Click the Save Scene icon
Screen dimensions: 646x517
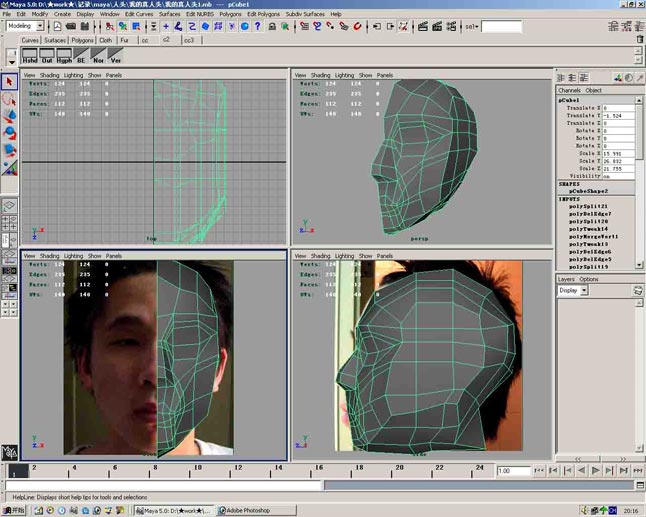click(85, 26)
